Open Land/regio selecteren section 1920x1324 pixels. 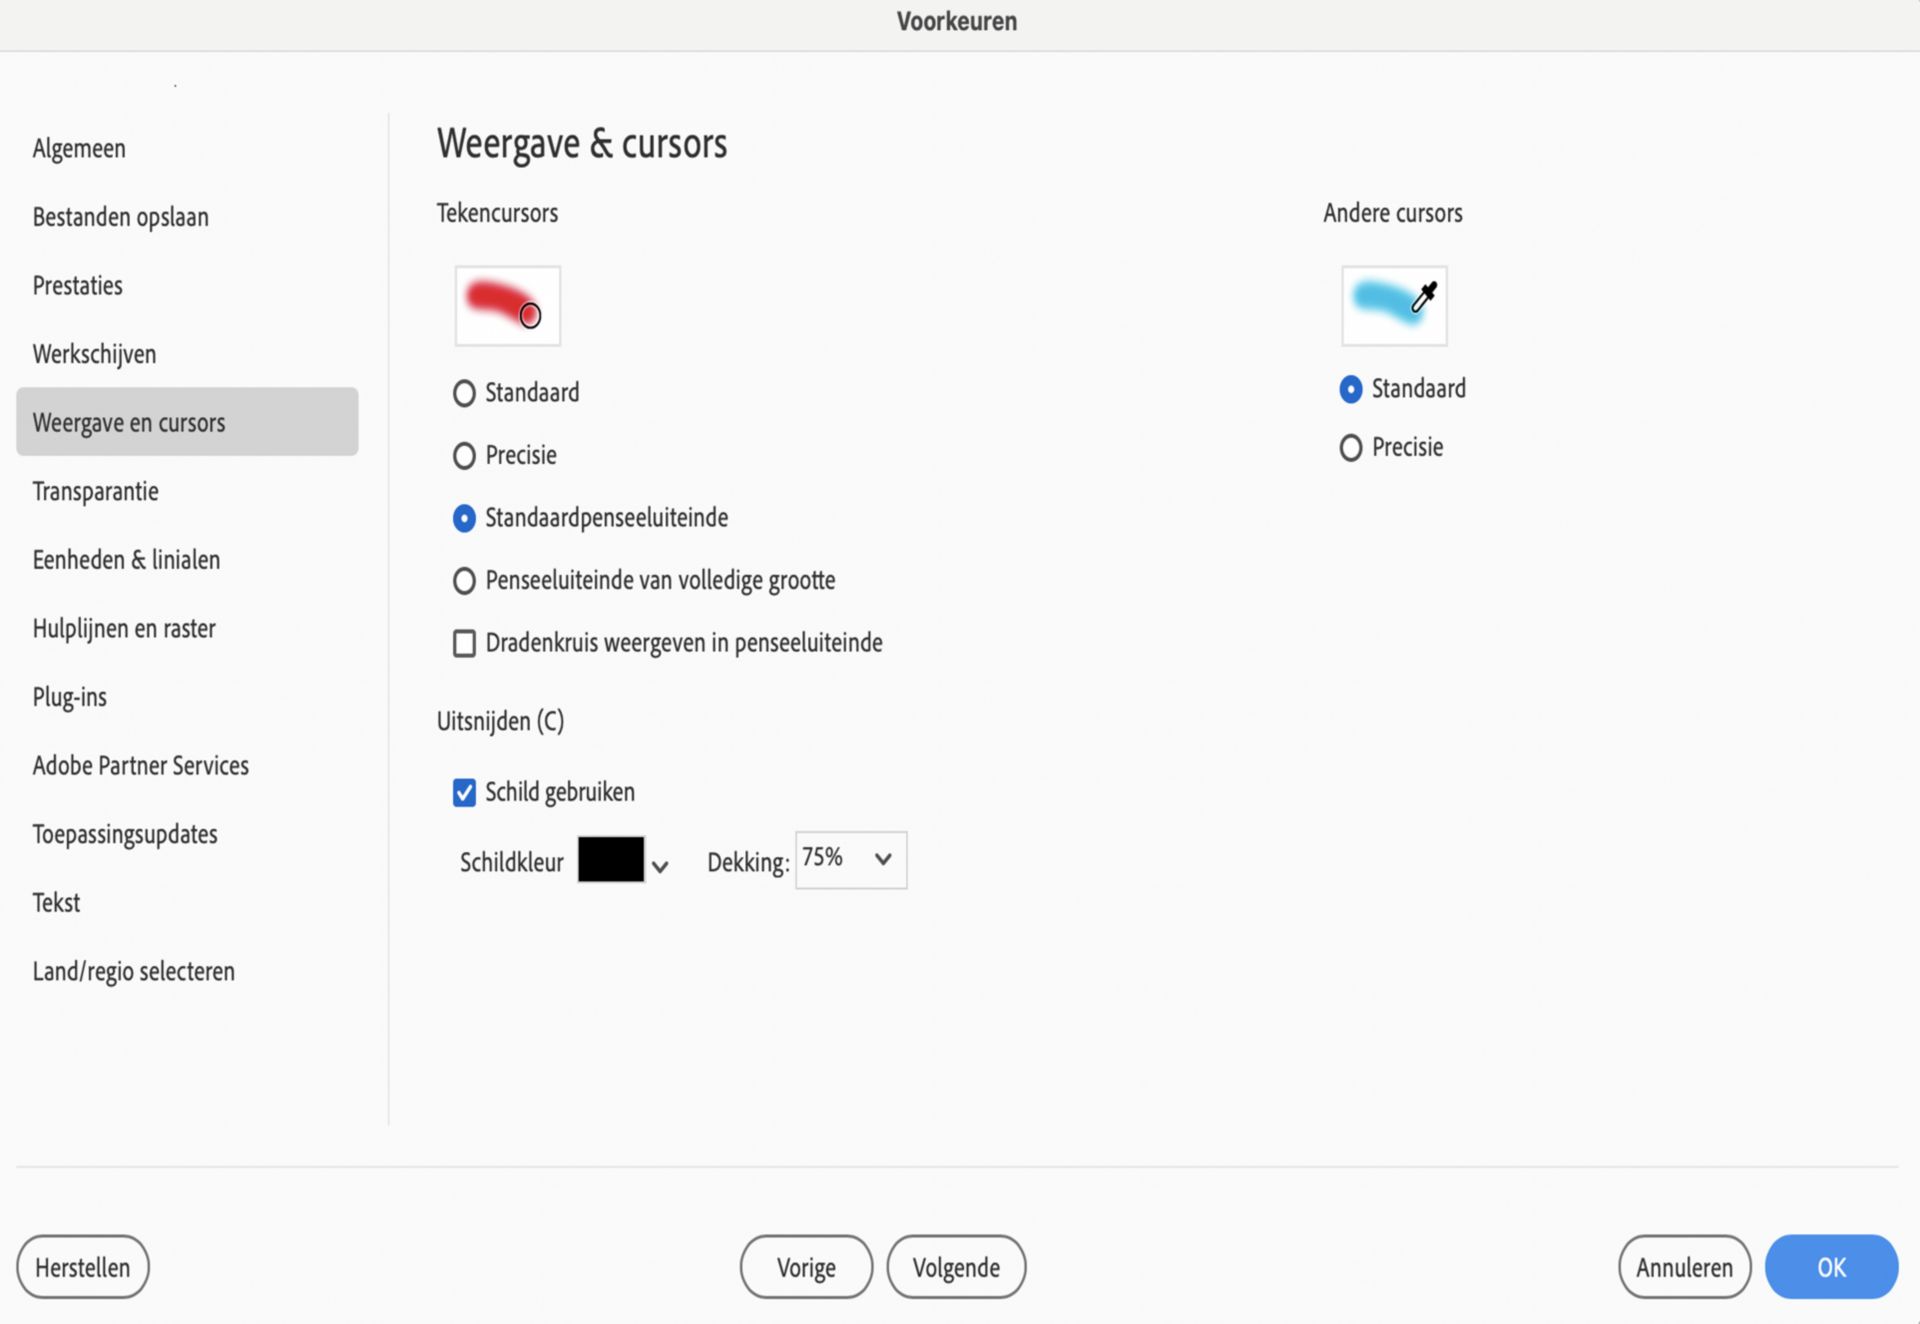[187, 971]
